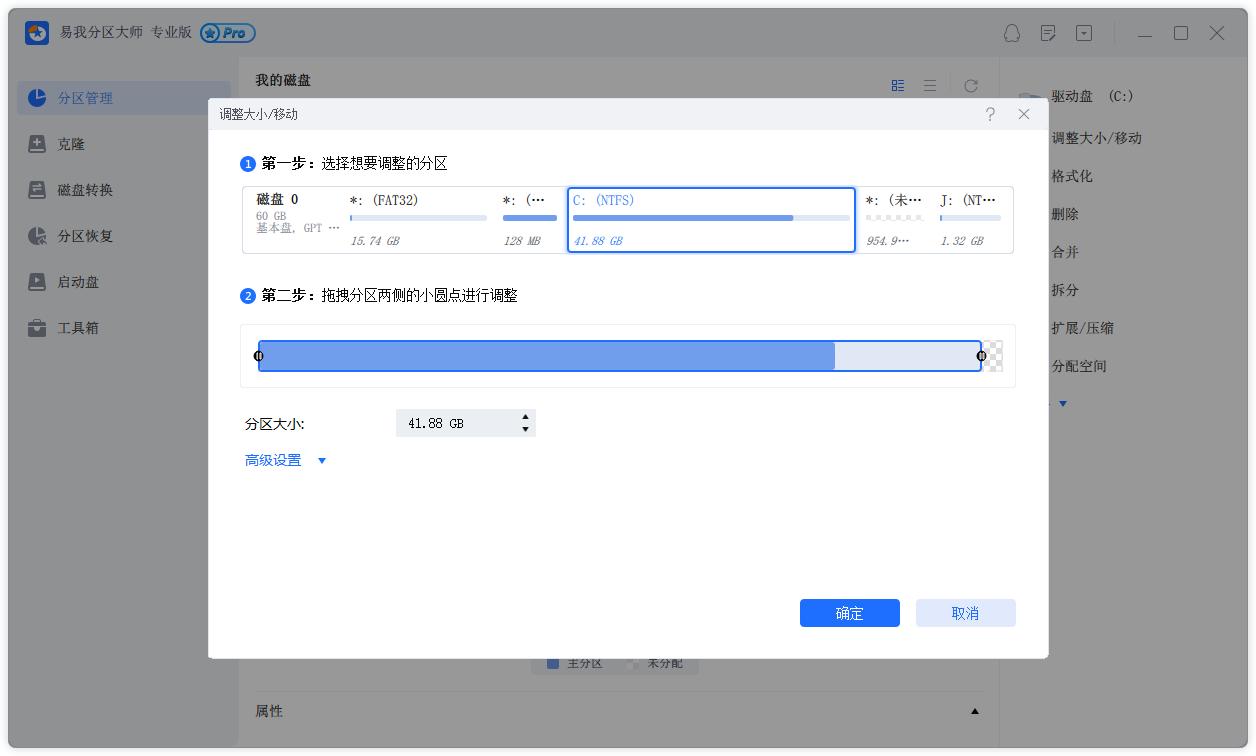
Task: Cancel the dialog with the 取消 button
Action: [x=965, y=612]
